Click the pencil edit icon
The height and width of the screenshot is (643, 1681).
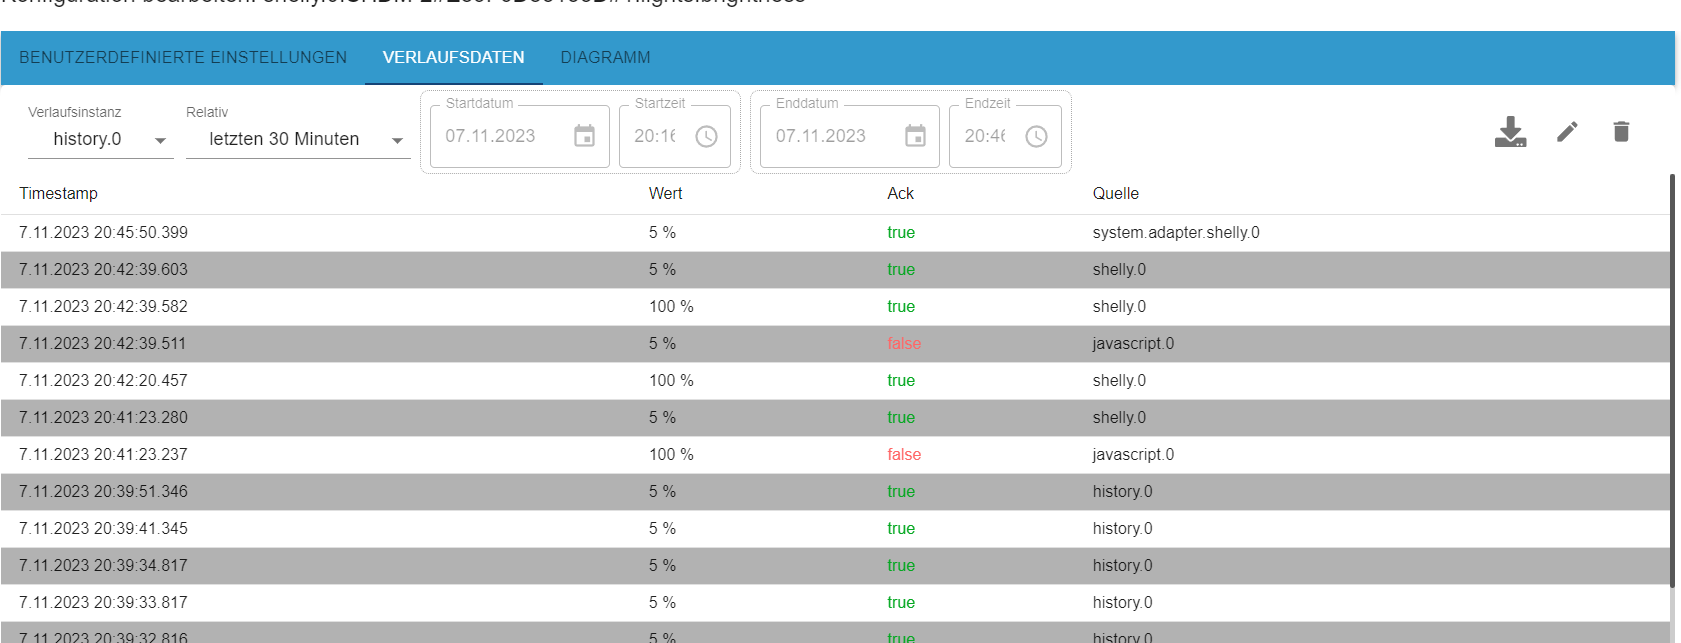1567,132
